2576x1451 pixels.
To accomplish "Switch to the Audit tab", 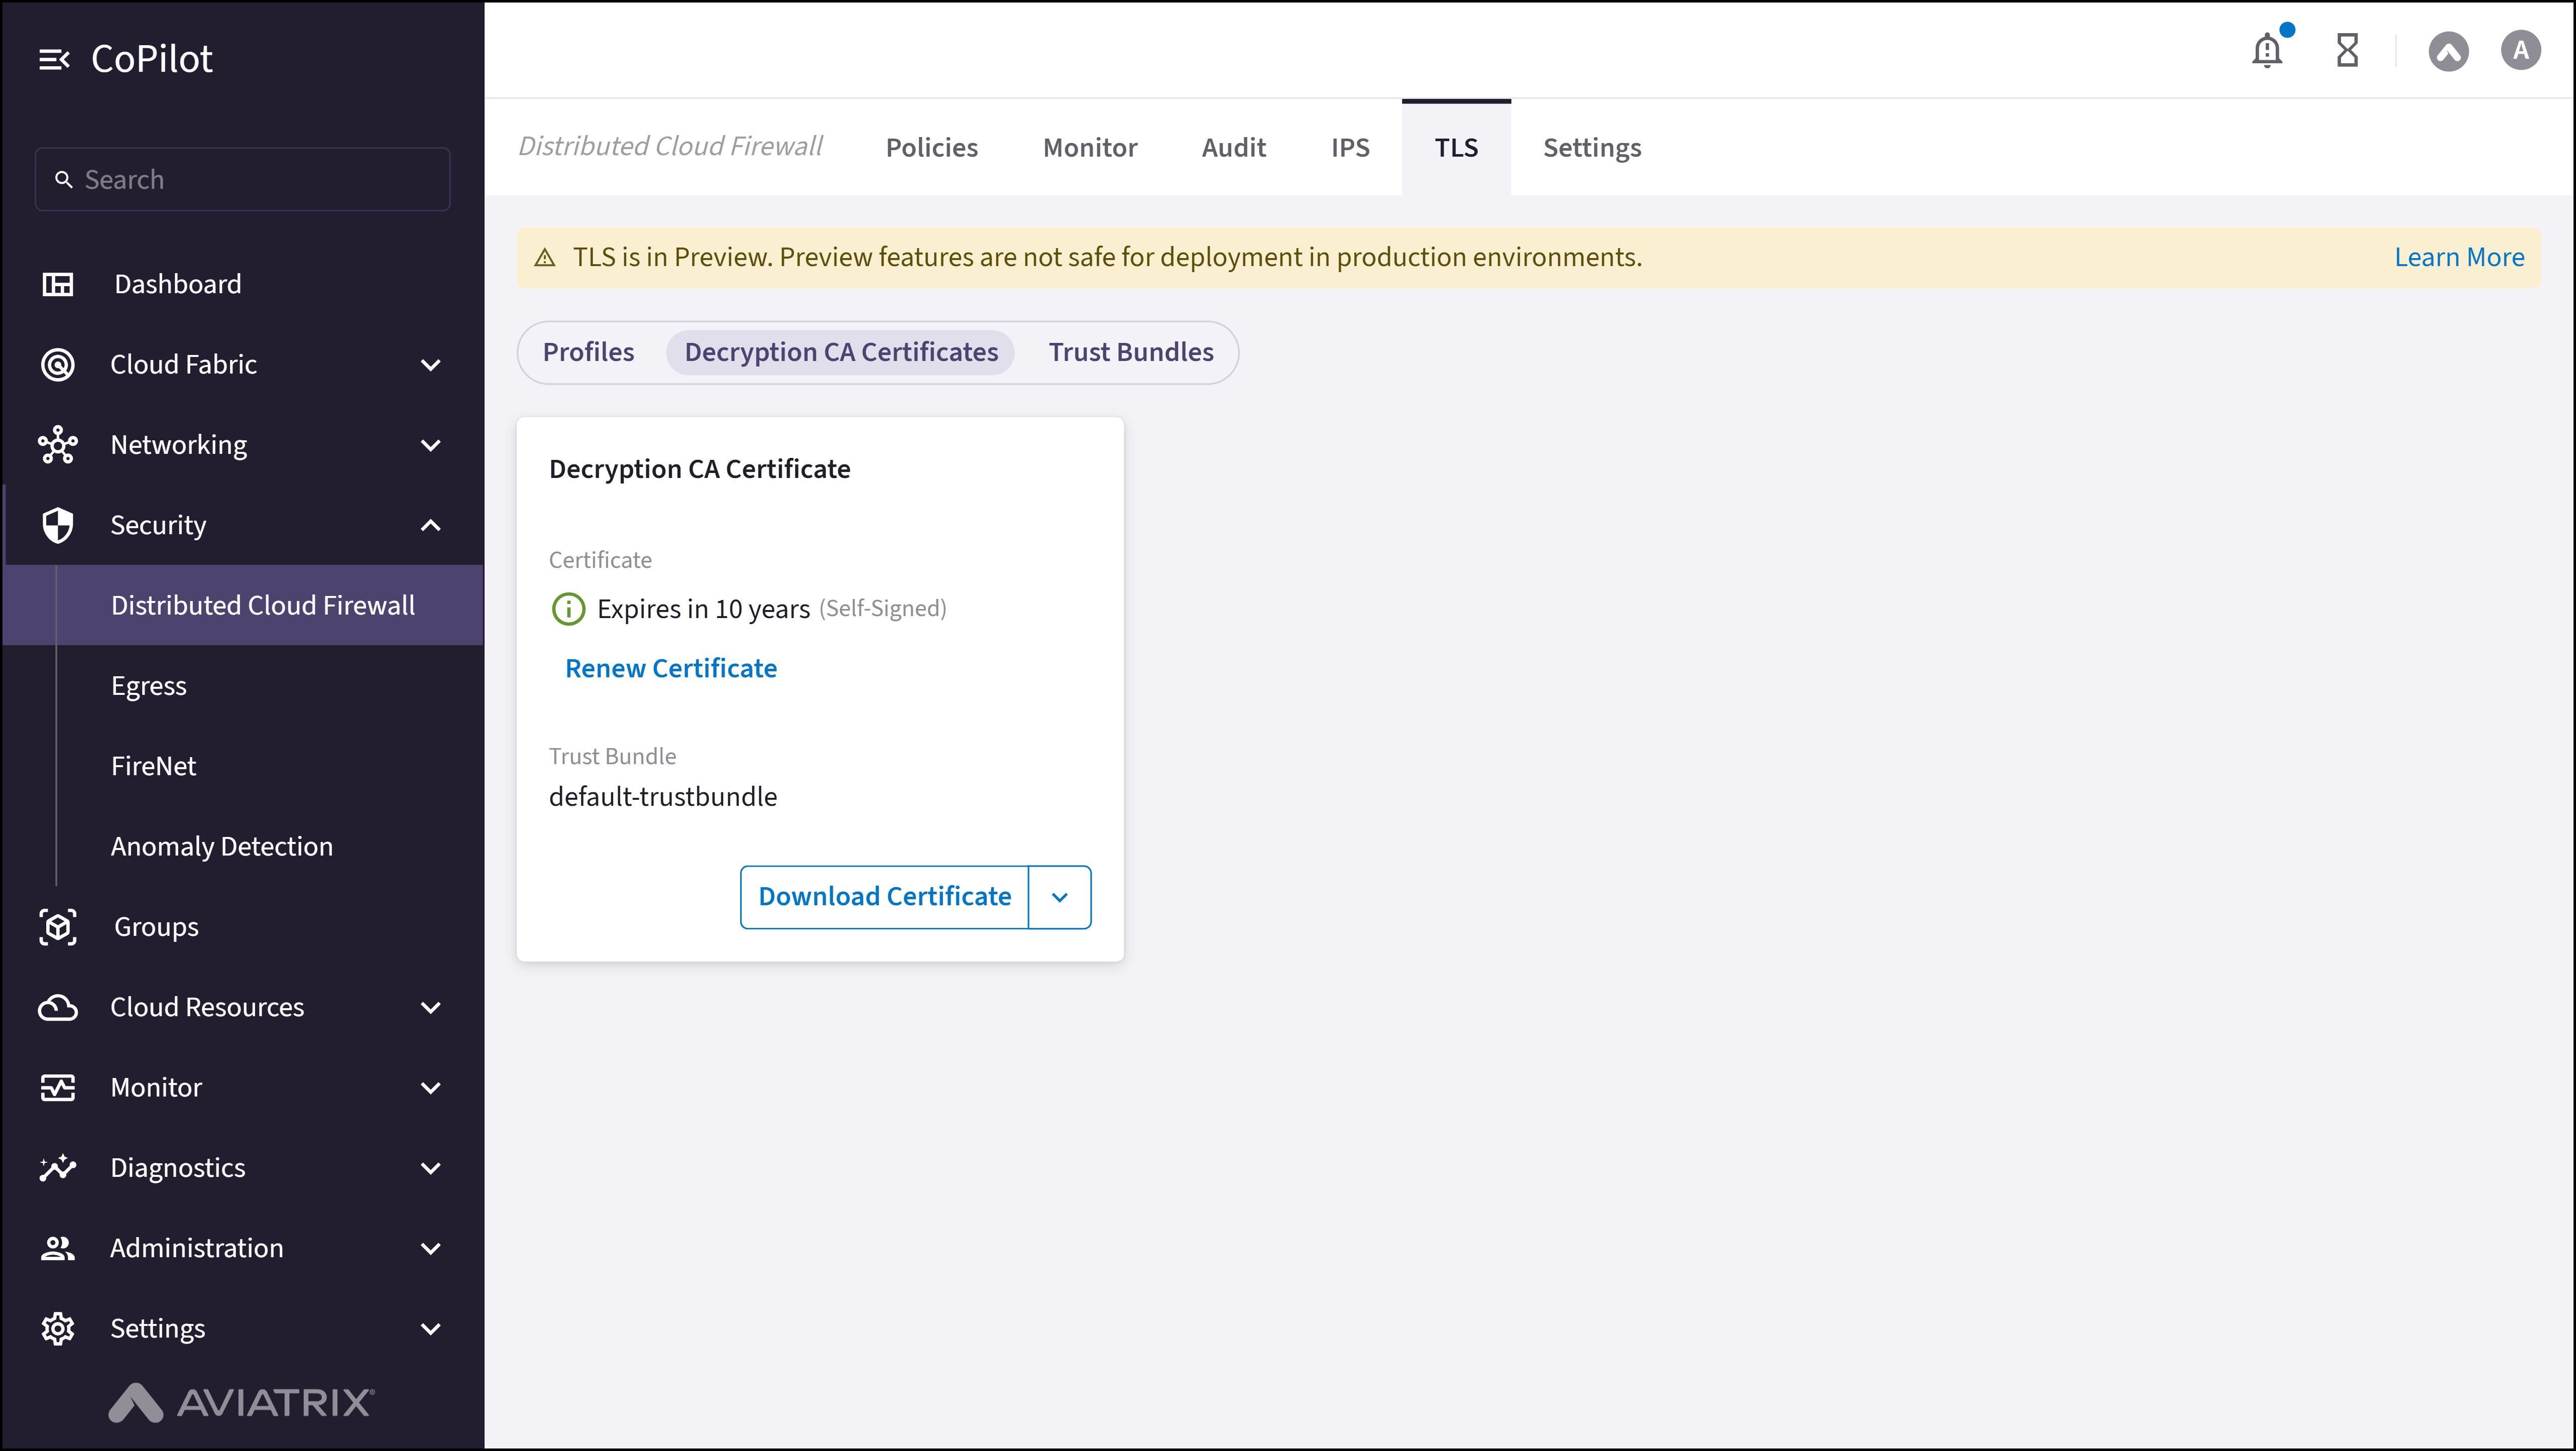I will [x=1234, y=148].
